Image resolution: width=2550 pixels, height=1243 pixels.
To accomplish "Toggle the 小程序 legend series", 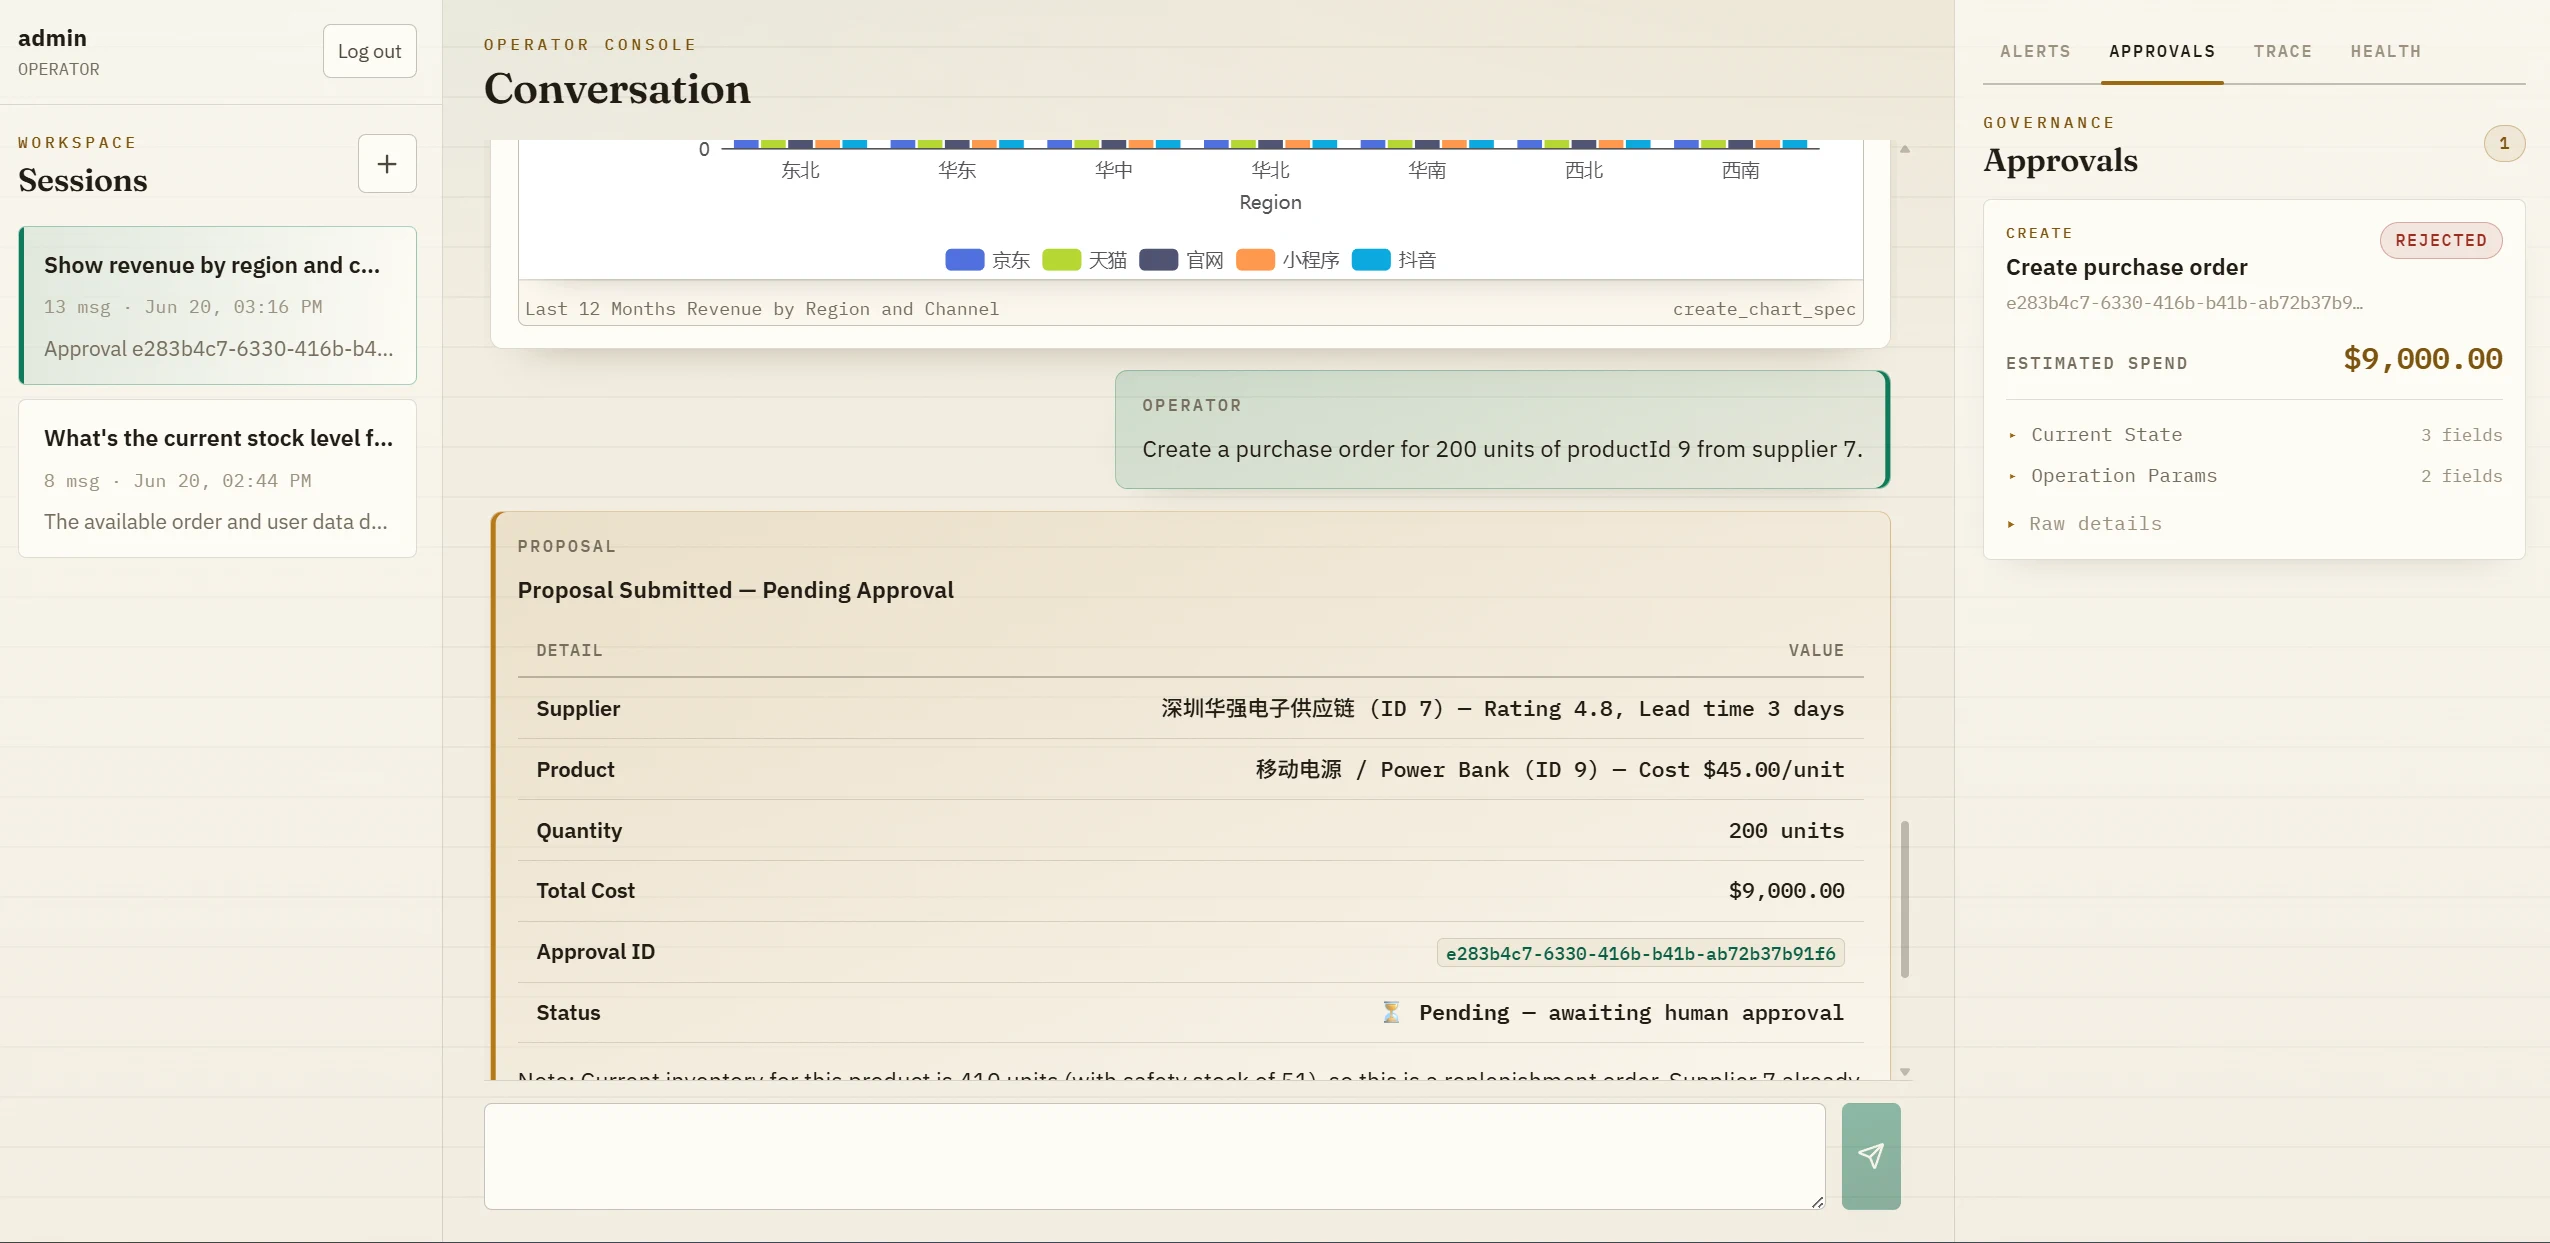I will click(1287, 260).
